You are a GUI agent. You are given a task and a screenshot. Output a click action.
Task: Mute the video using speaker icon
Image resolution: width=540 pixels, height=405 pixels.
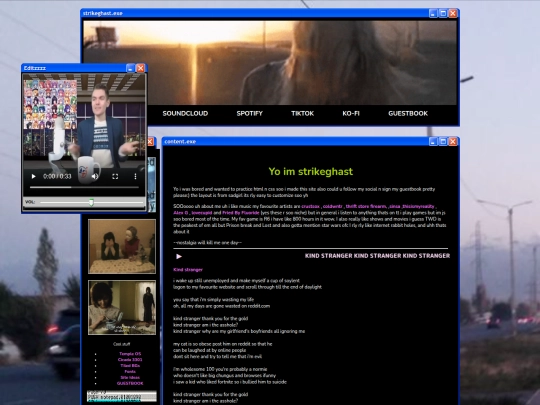95,176
